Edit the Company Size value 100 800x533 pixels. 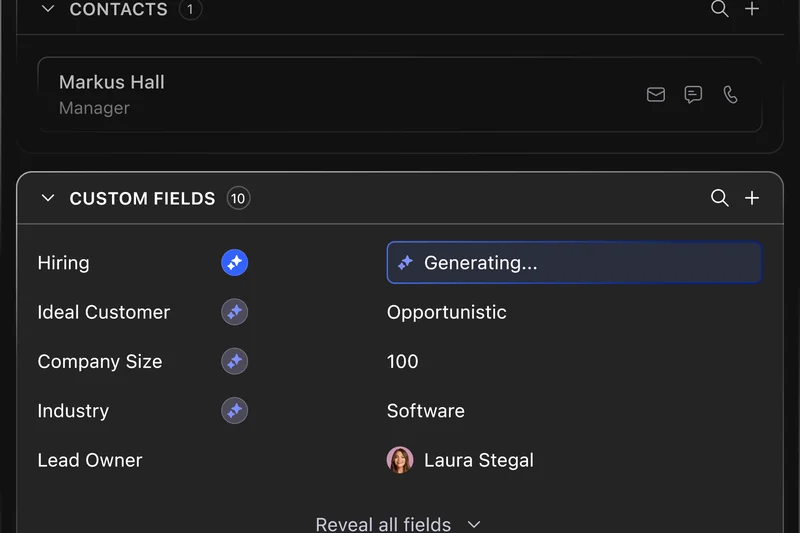[402, 361]
